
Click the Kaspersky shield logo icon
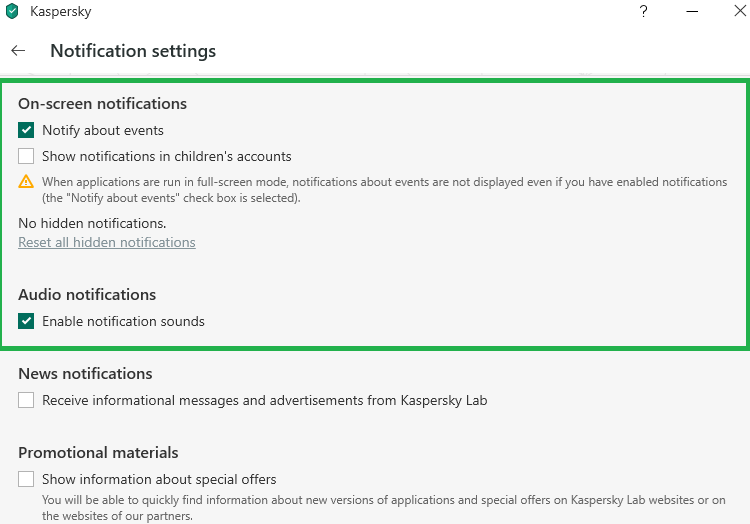(12, 12)
